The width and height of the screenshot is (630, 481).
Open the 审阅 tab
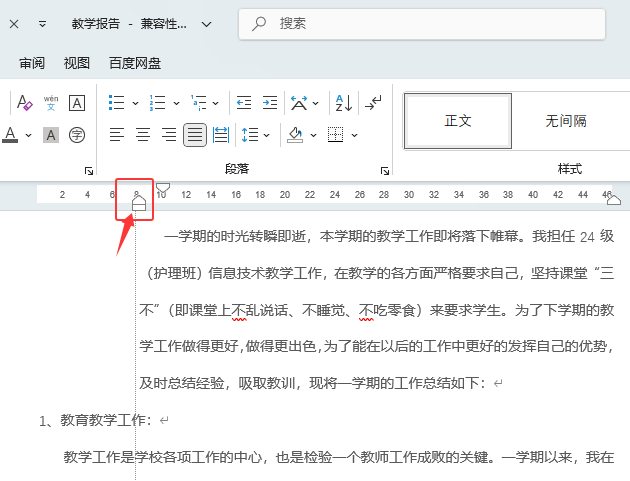point(32,63)
